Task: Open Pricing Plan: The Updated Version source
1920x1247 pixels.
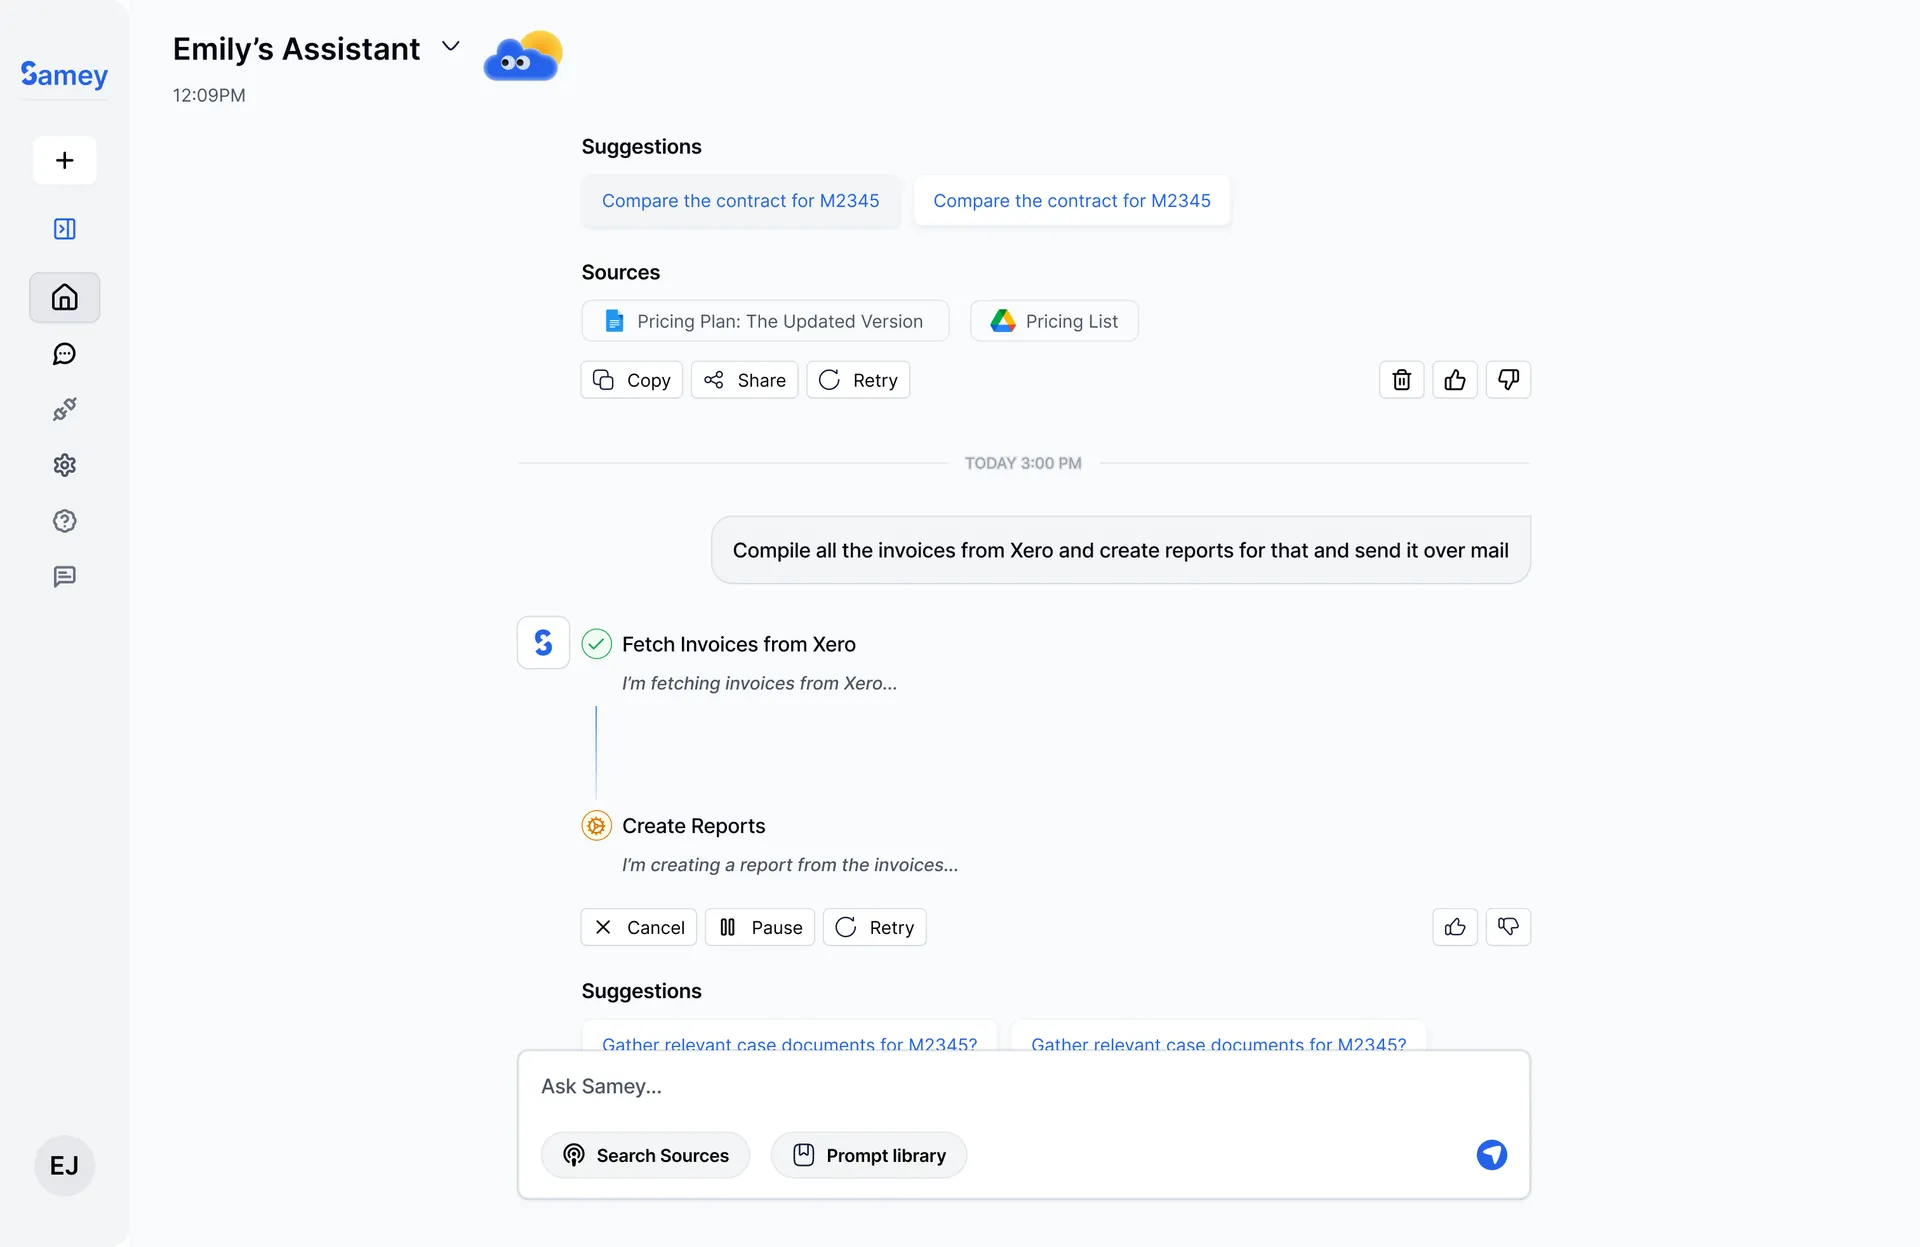Action: coord(765,321)
